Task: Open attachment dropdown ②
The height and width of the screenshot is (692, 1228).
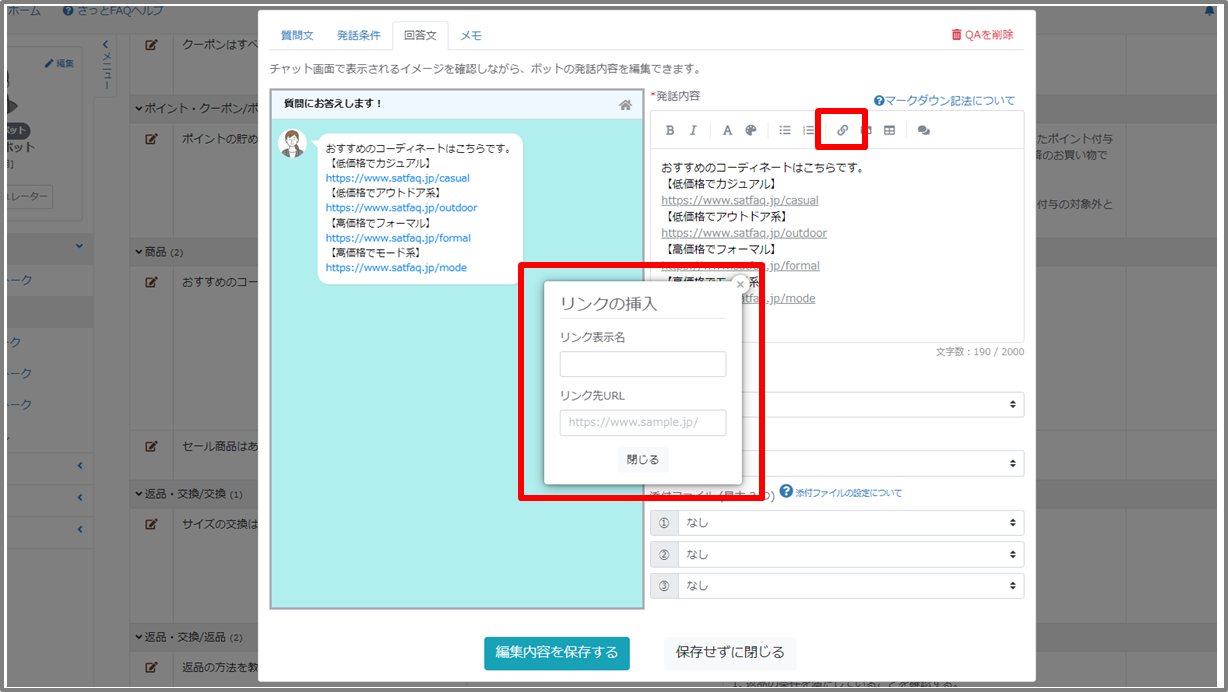Action: tap(850, 554)
